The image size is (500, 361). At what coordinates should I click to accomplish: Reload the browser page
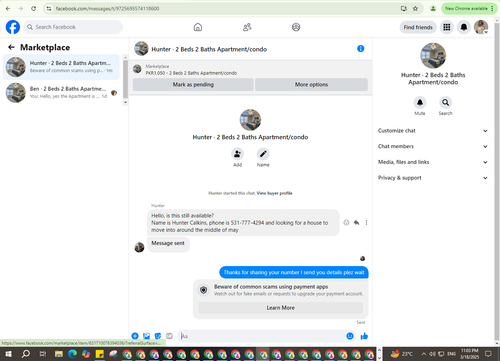(33, 8)
